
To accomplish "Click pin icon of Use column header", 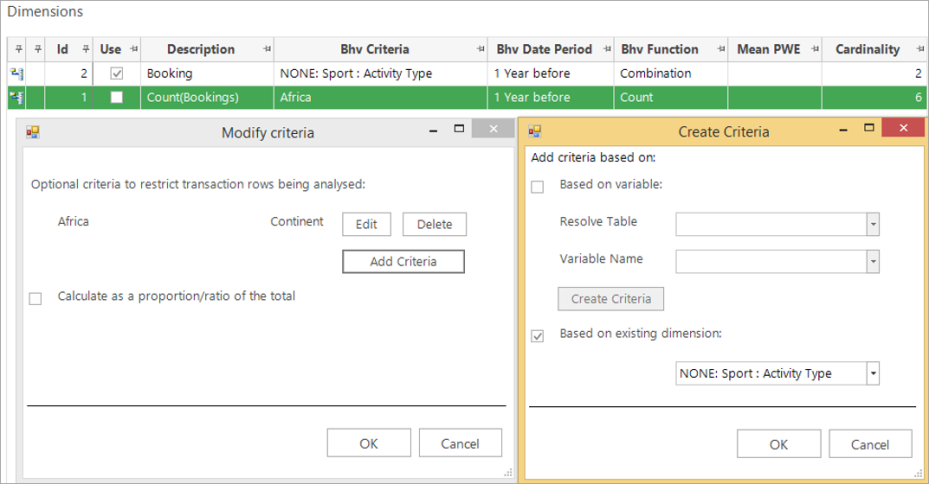I will click(x=134, y=49).
